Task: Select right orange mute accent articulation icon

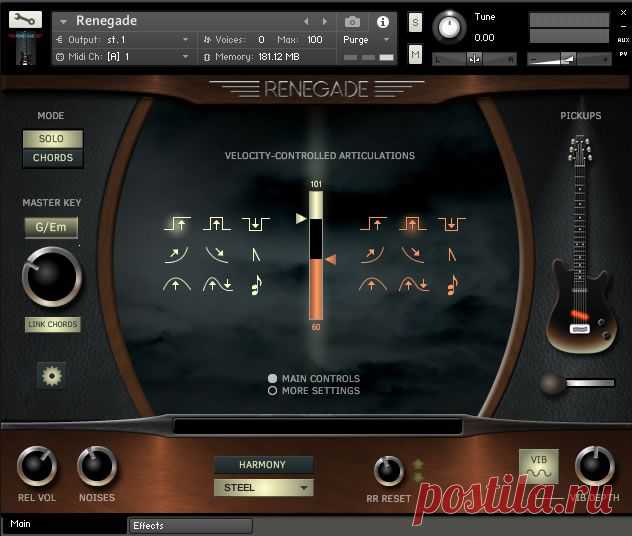Action: point(452,255)
